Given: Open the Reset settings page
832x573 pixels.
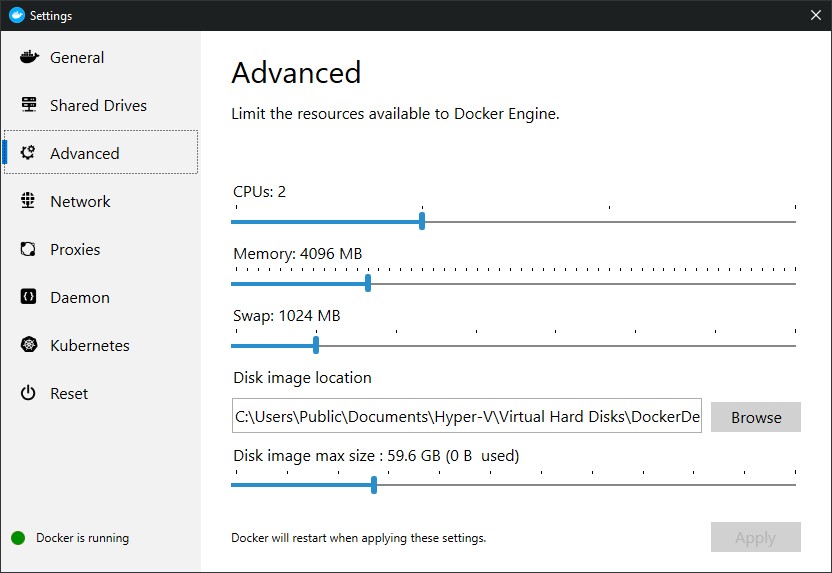Looking at the screenshot, I should click(x=101, y=393).
